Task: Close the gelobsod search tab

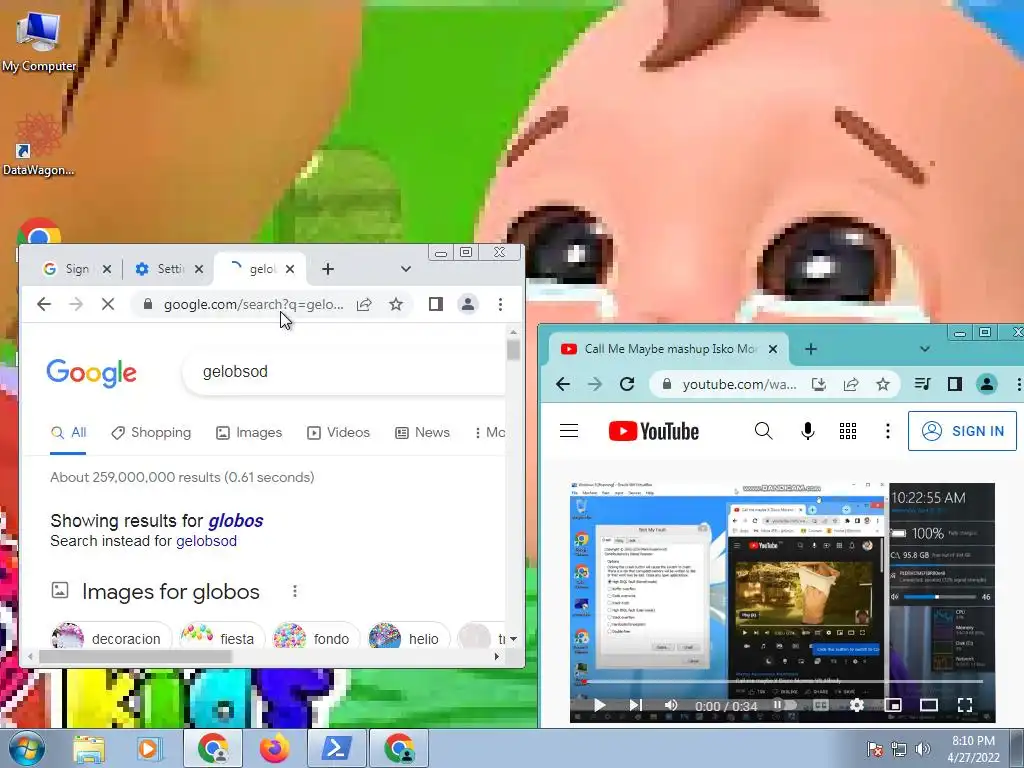Action: pos(290,269)
